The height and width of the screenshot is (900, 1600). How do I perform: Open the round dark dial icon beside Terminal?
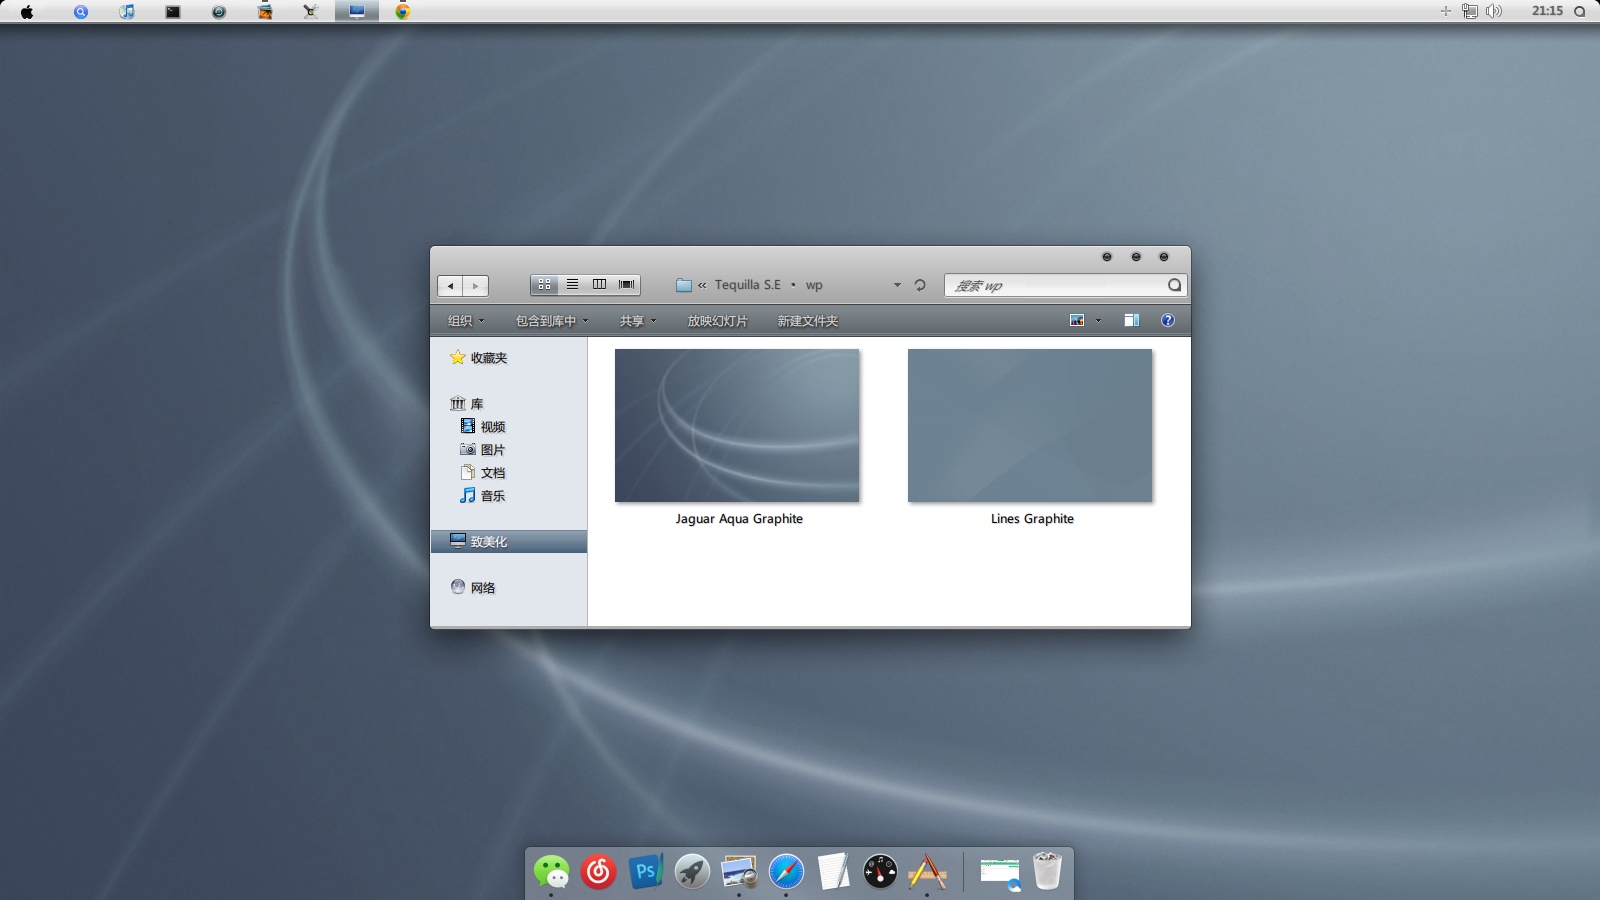219,12
